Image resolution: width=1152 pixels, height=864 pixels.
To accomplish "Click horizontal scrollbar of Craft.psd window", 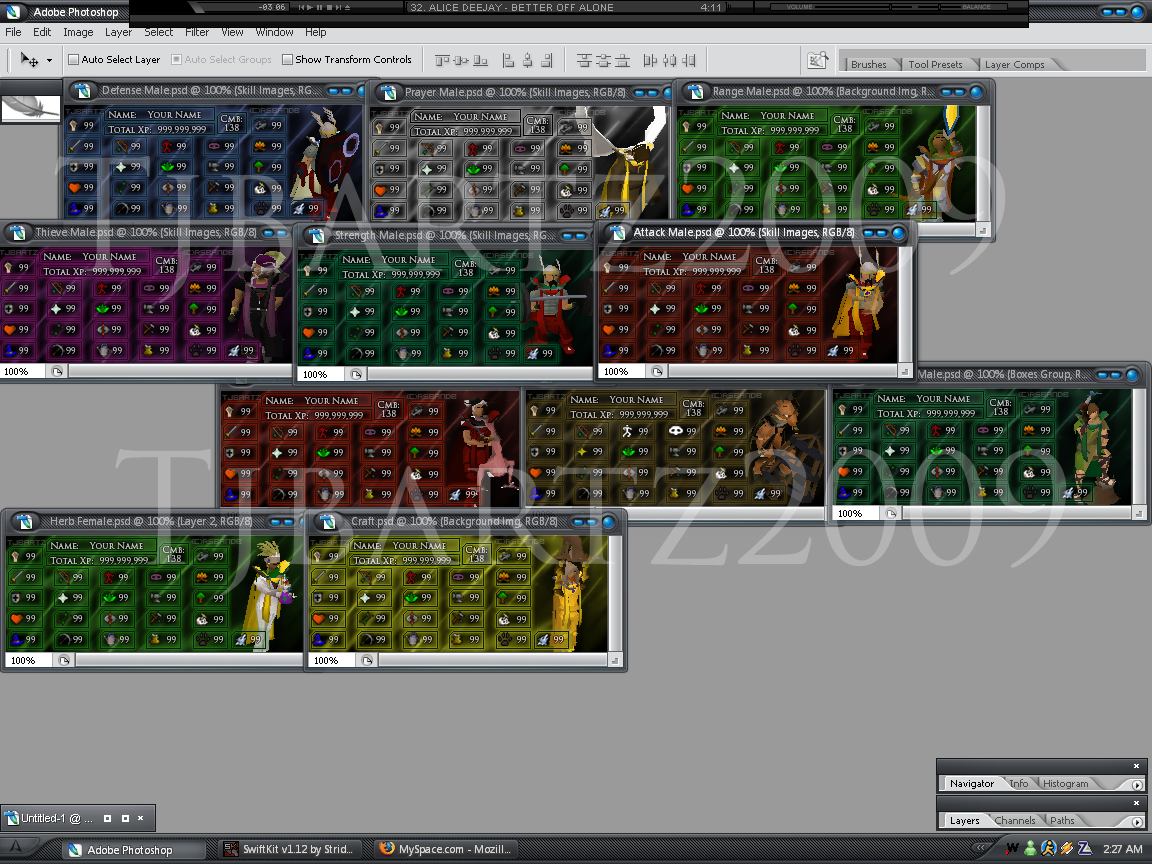I will (x=492, y=660).
